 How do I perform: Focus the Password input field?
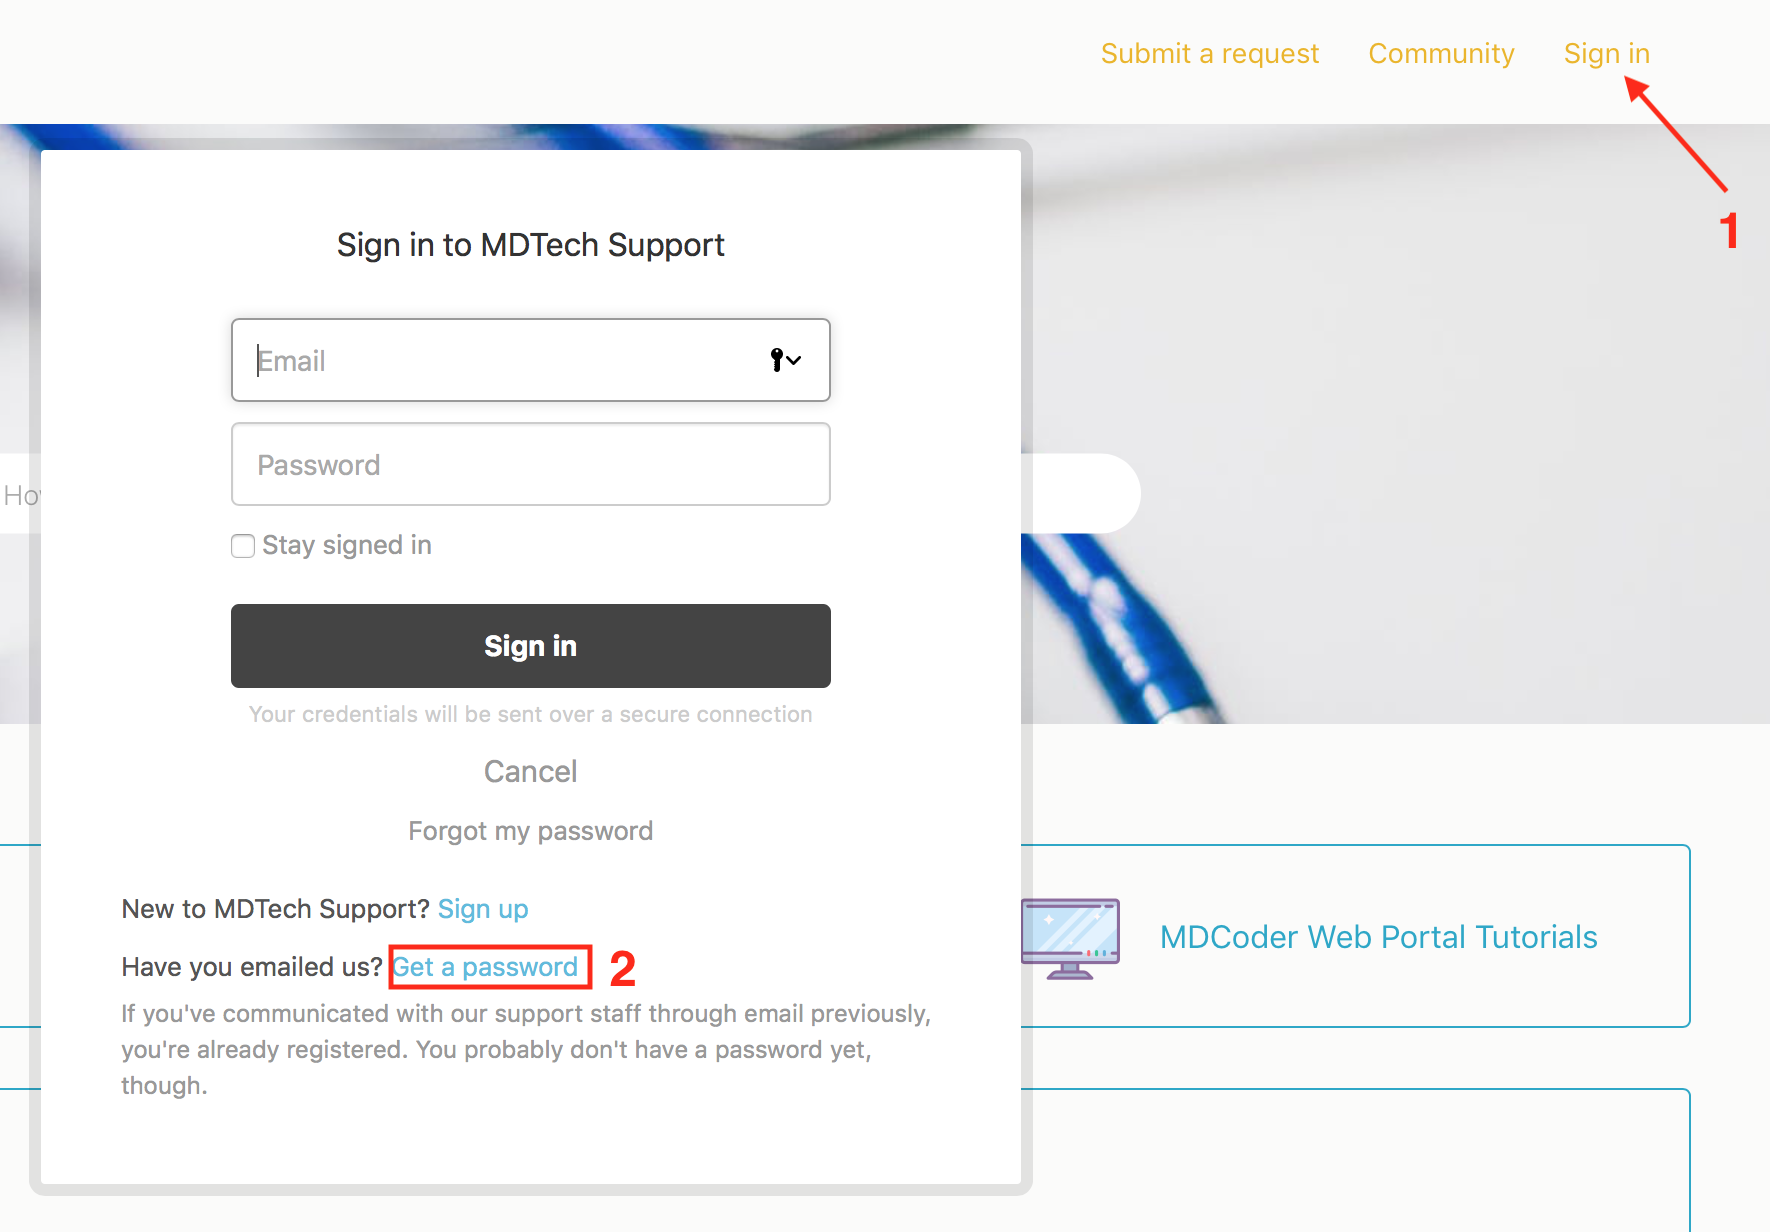pyautogui.click(x=530, y=465)
